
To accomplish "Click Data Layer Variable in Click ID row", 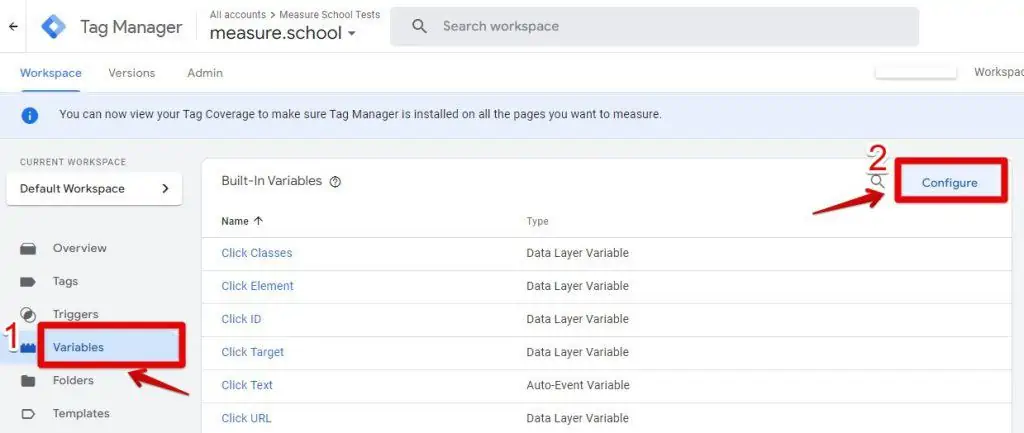I will point(577,319).
